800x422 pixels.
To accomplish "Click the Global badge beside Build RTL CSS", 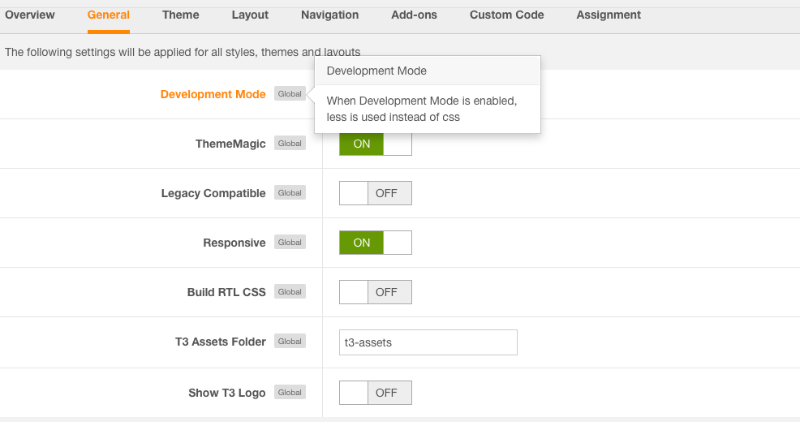I will pyautogui.click(x=290, y=292).
